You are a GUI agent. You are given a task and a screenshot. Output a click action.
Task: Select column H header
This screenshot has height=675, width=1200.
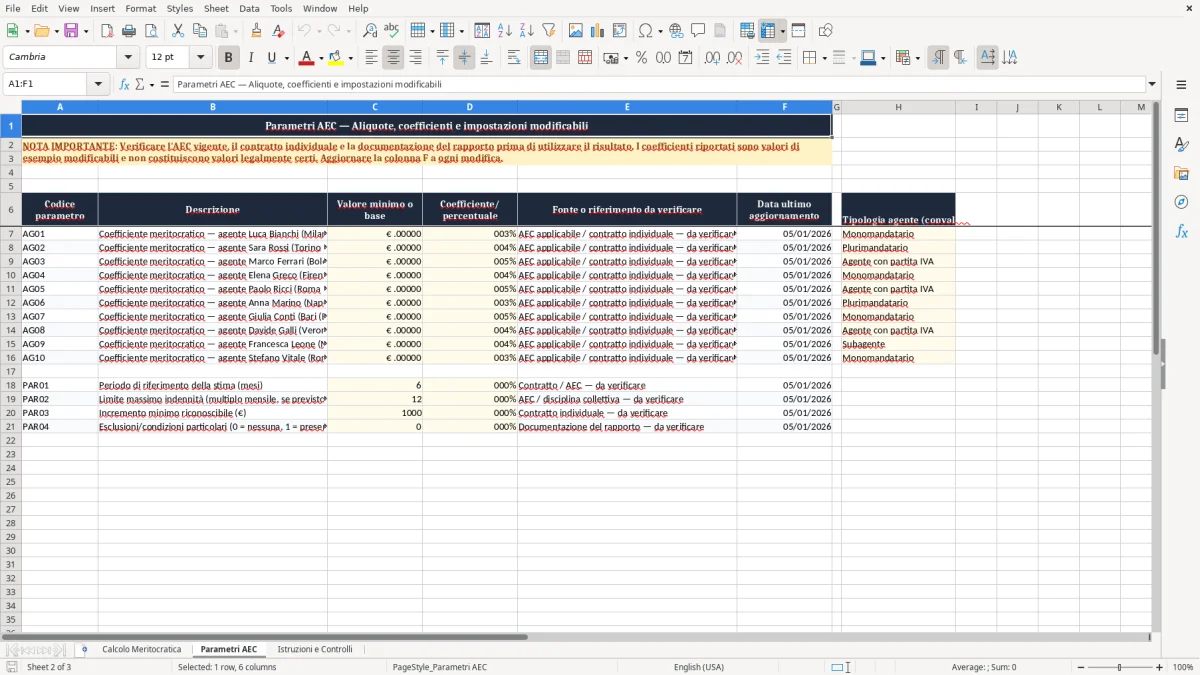[898, 107]
